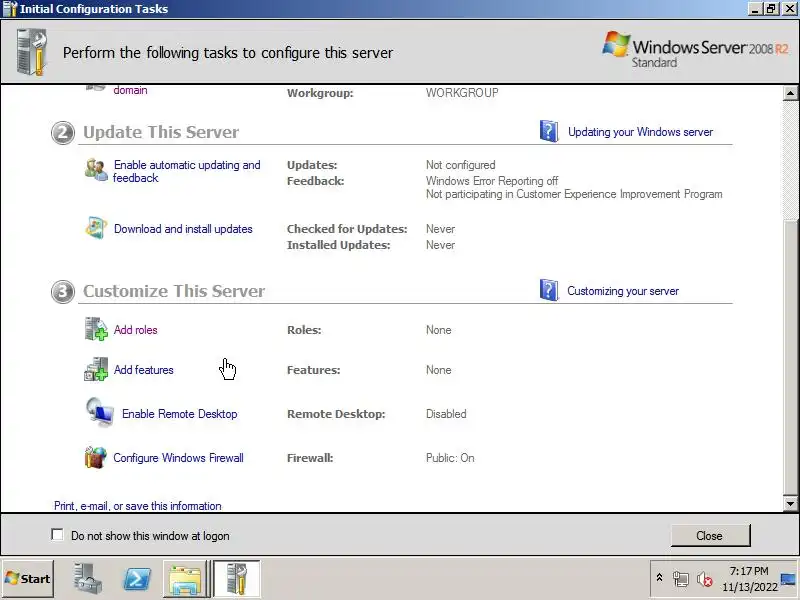This screenshot has width=800, height=600.
Task: Click the WORKGROUP value text
Action: [x=462, y=93]
